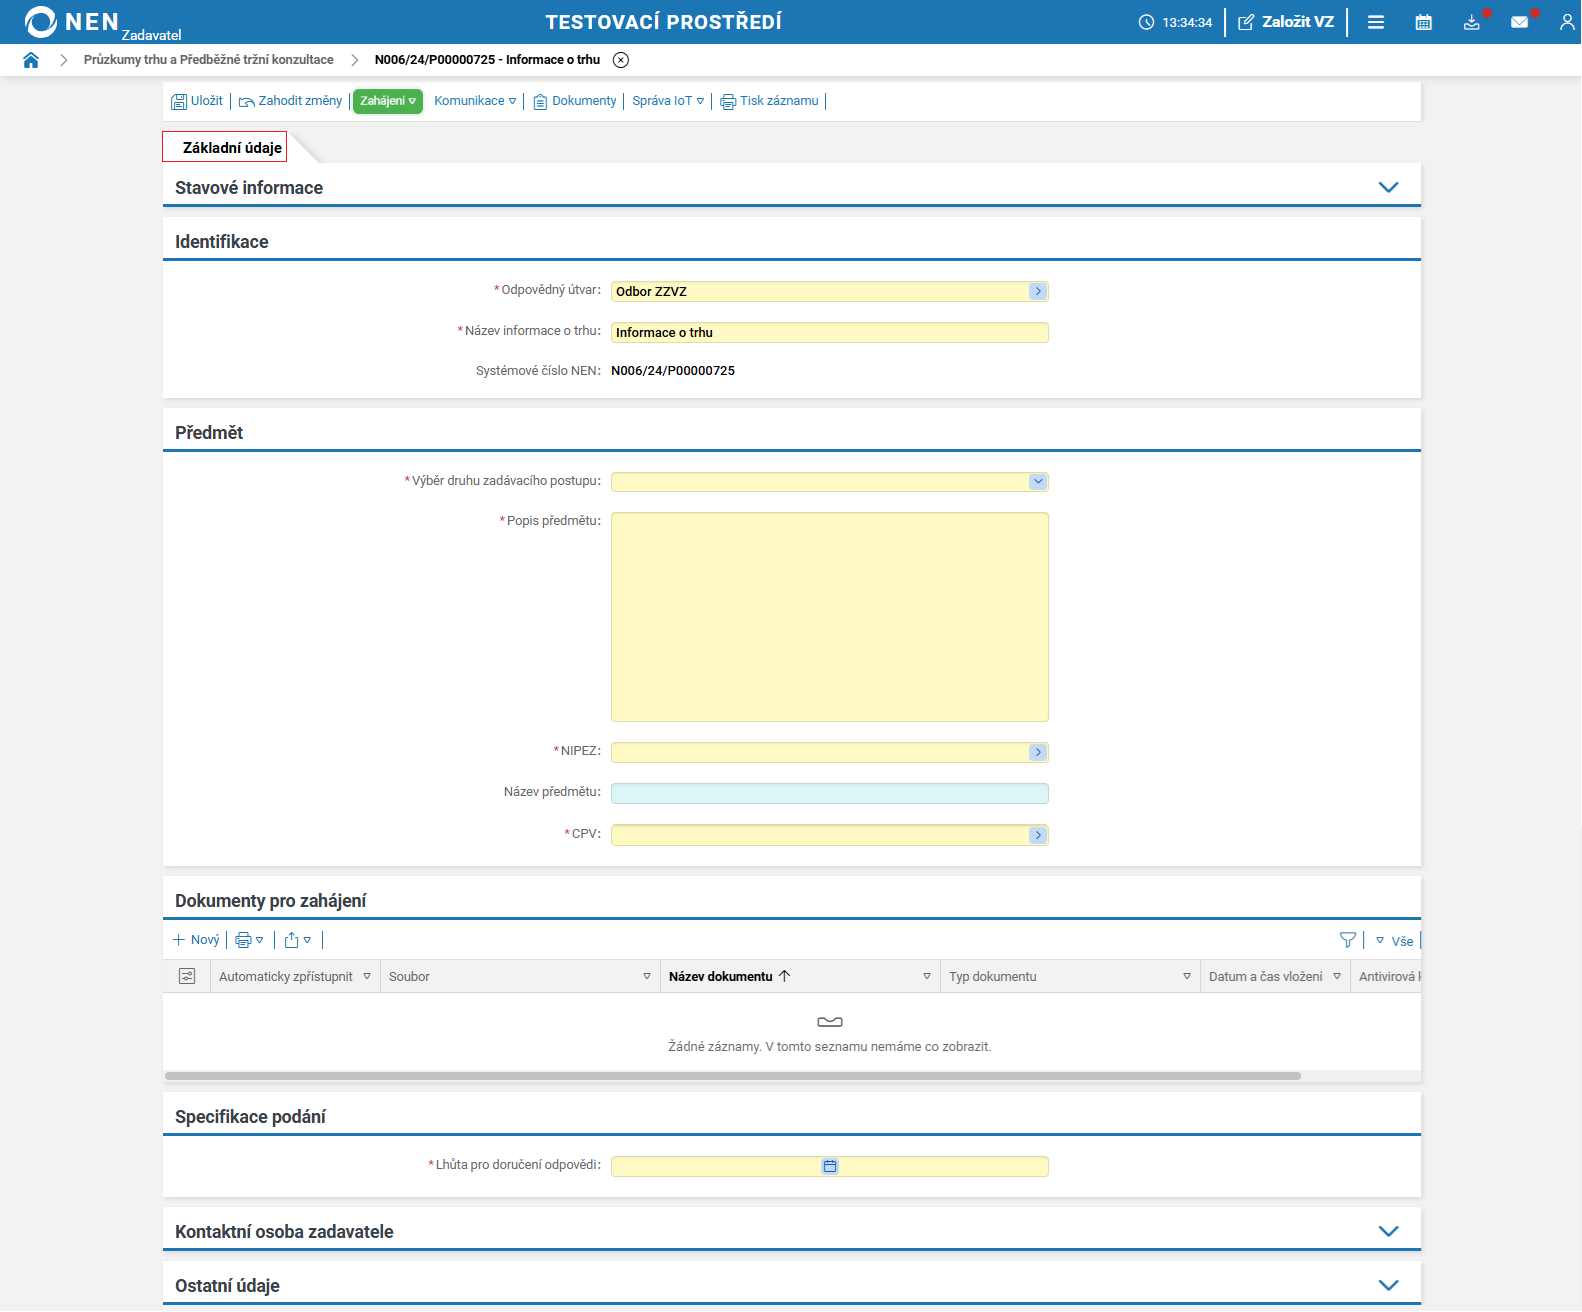Open the Zahájení dropdown menu
Image resolution: width=1582 pixels, height=1312 pixels.
click(x=388, y=101)
